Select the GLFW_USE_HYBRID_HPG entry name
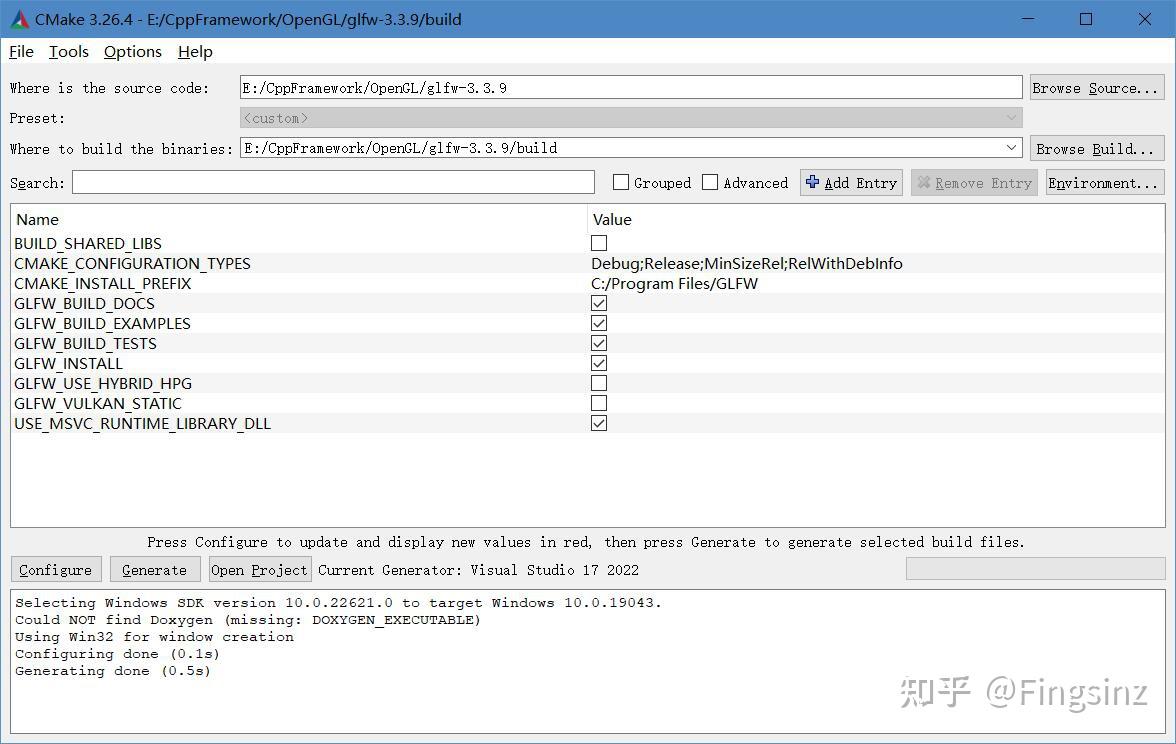 103,383
